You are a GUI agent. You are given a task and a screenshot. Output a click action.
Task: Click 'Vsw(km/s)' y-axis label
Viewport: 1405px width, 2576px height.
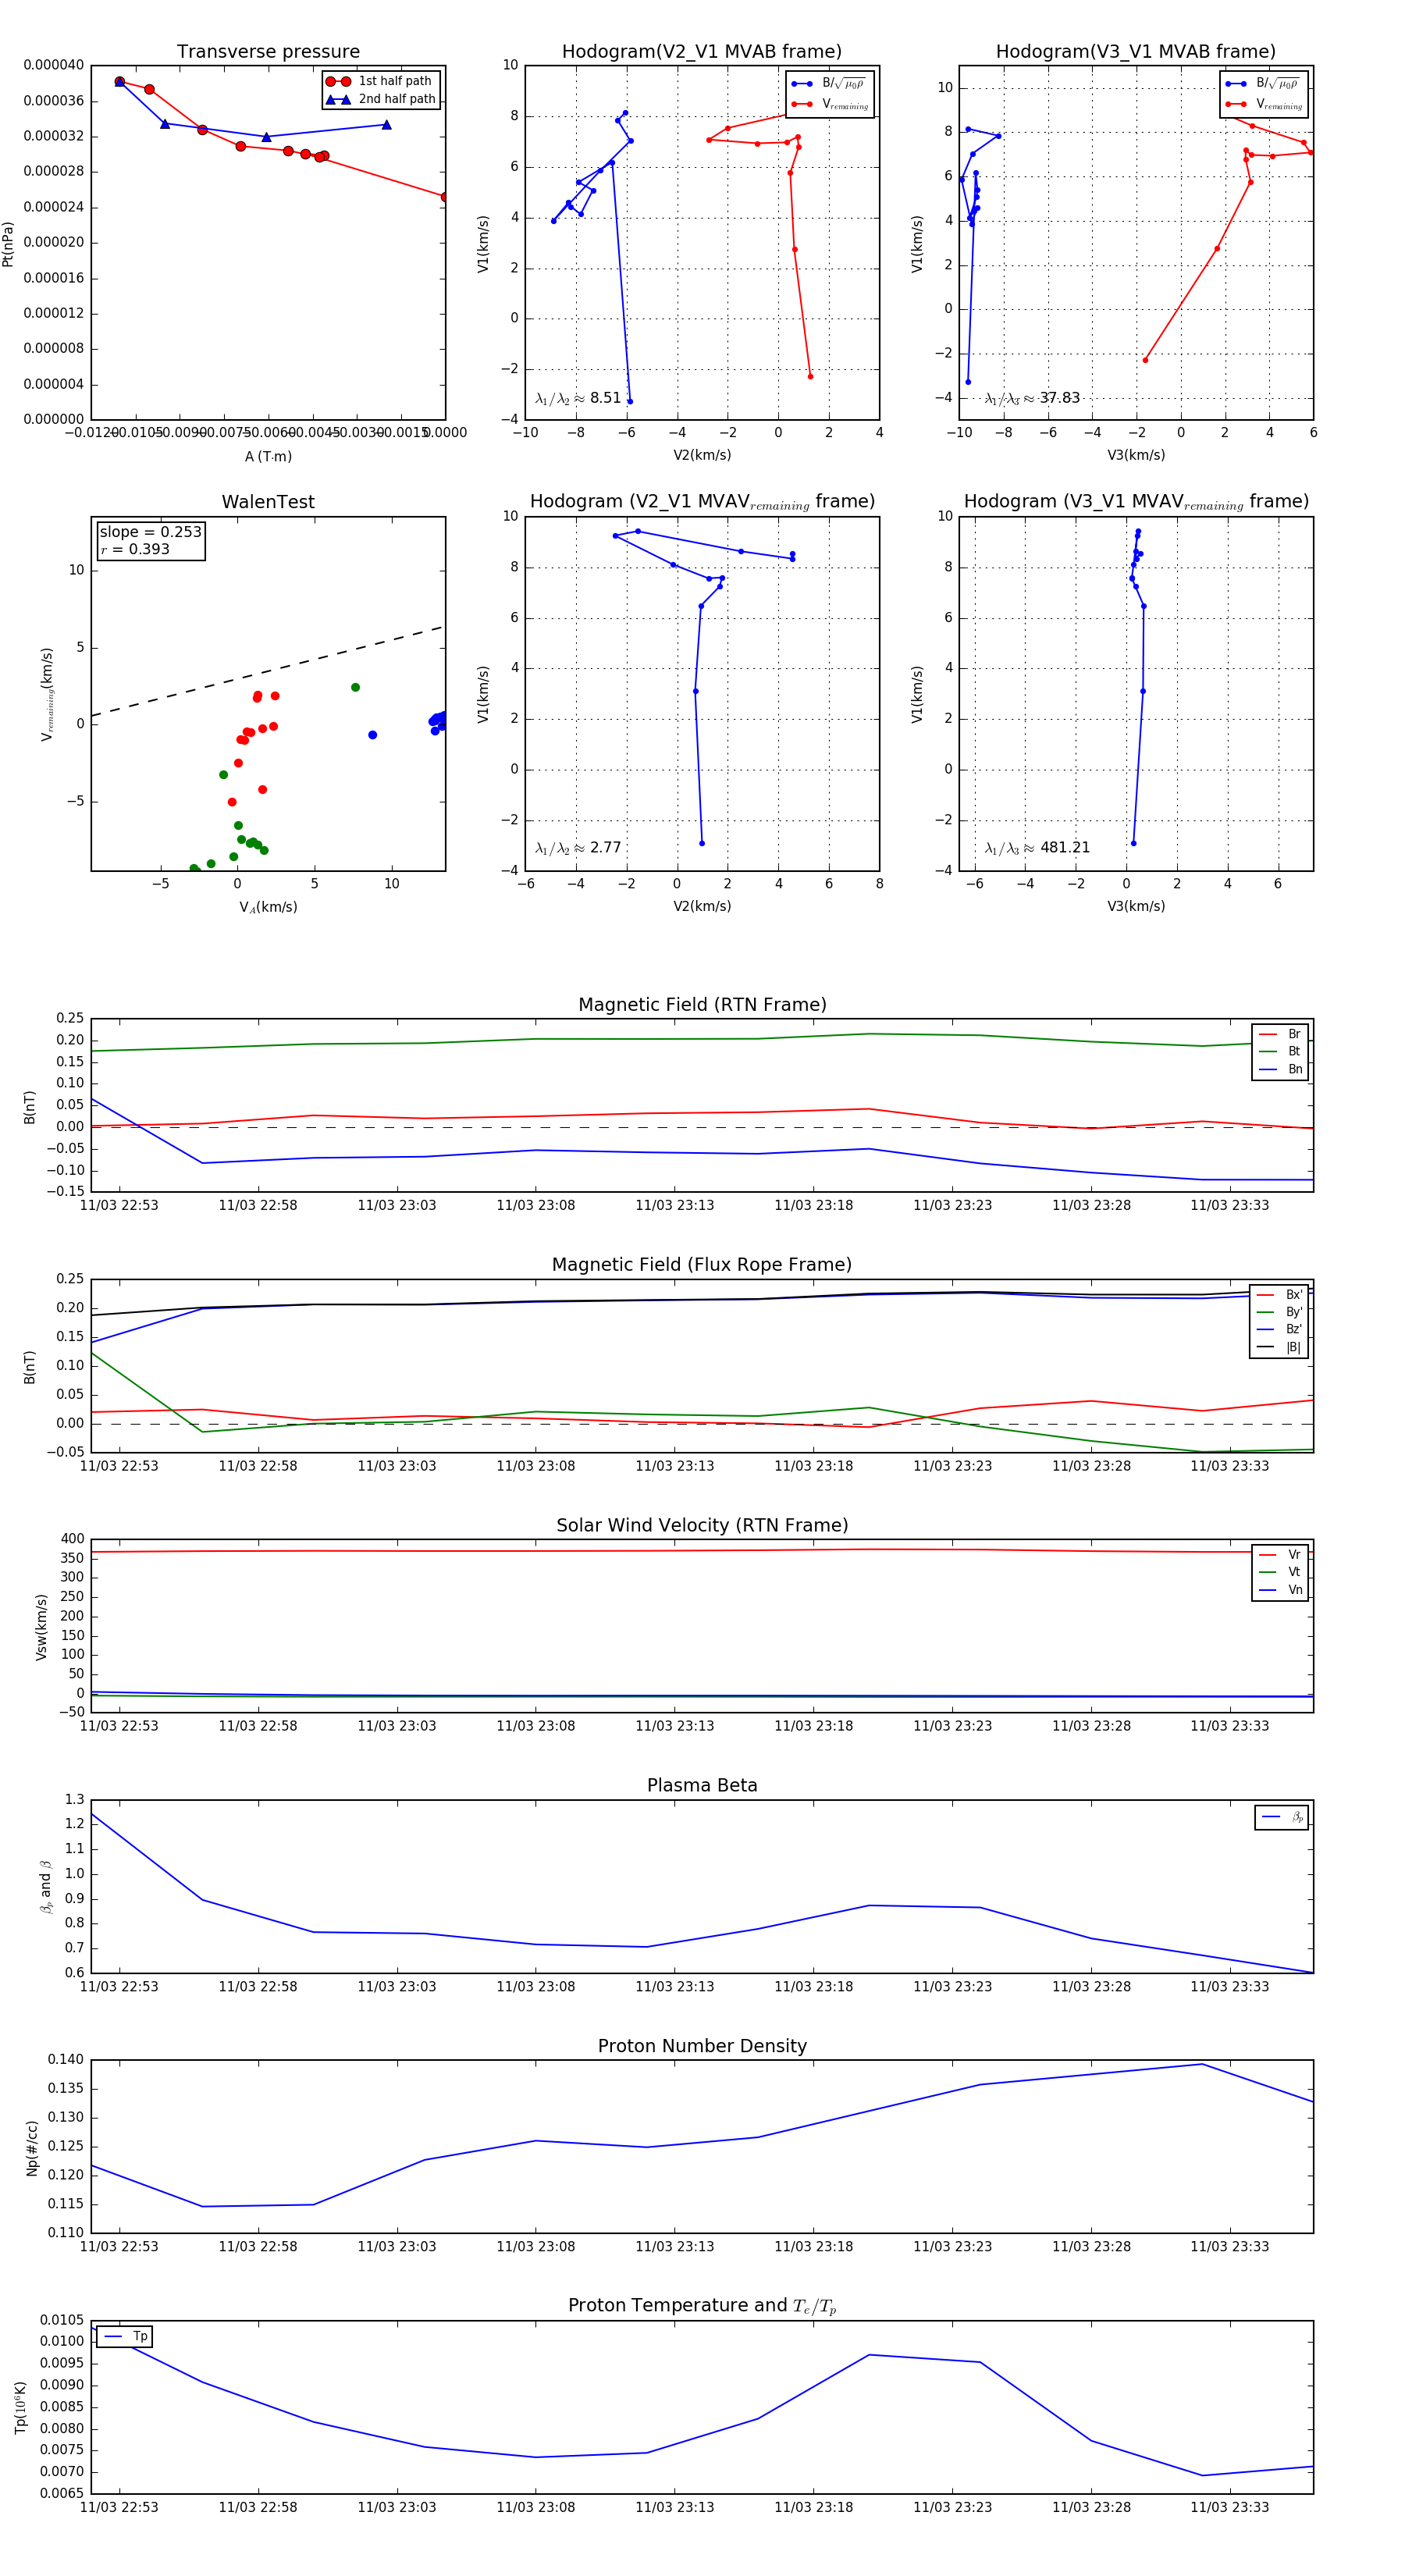41,1627
